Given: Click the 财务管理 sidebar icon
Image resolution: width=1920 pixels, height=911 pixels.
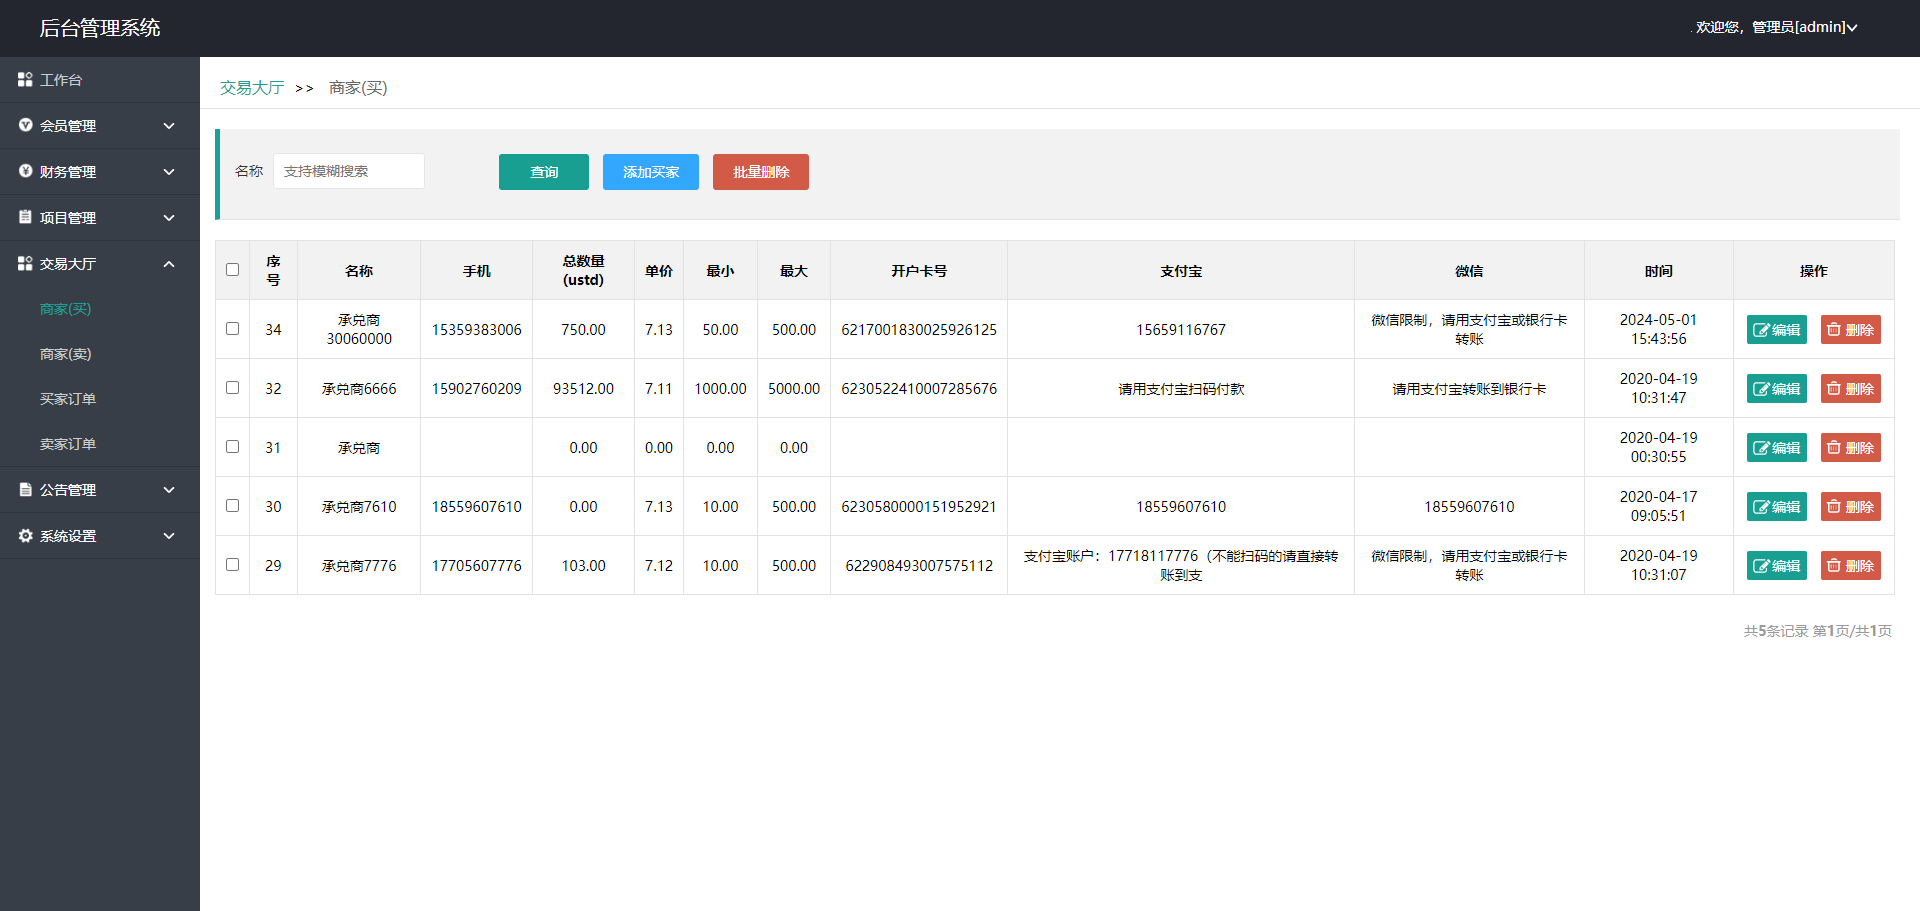Looking at the screenshot, I should click(x=25, y=171).
